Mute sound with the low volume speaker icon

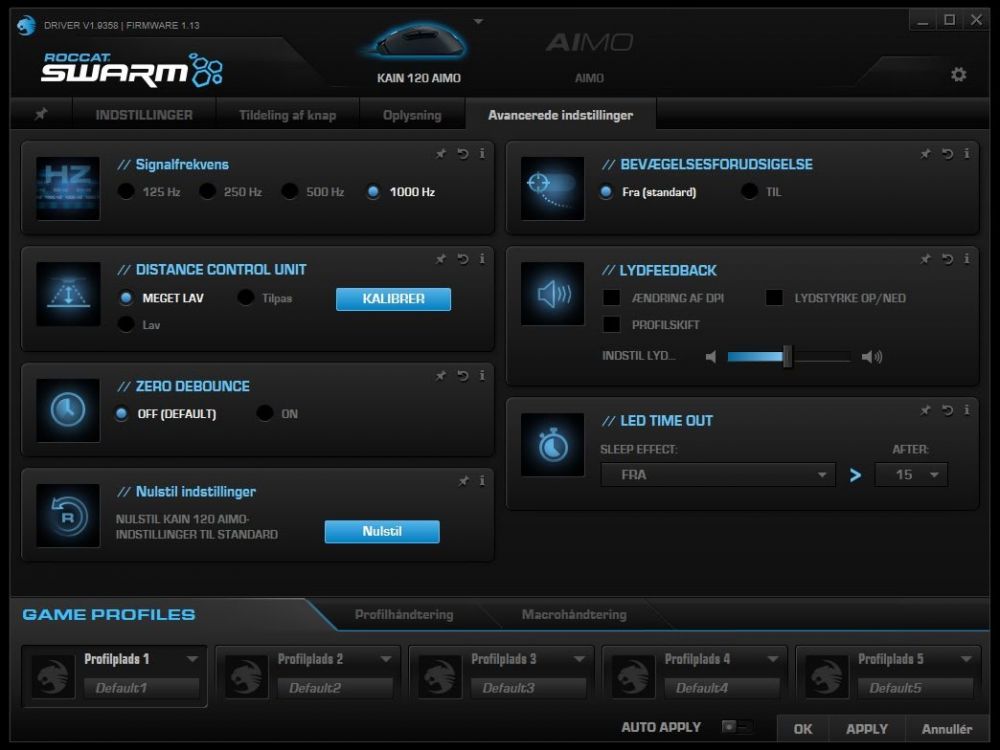tap(710, 357)
